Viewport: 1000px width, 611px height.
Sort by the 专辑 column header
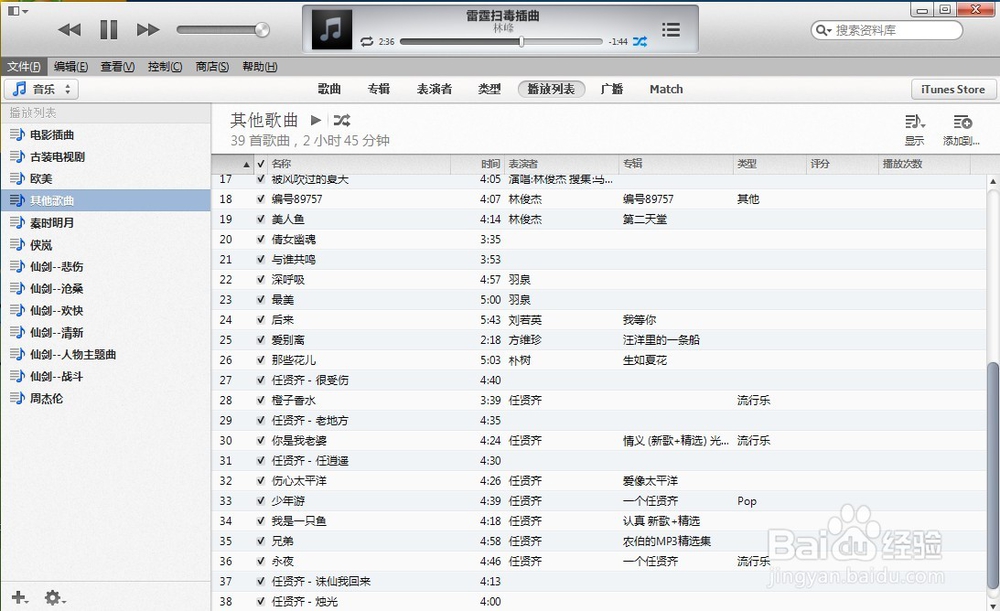point(675,164)
